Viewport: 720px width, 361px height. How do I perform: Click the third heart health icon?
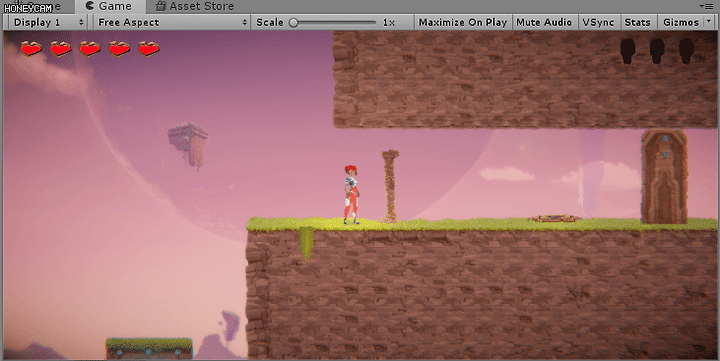point(90,48)
